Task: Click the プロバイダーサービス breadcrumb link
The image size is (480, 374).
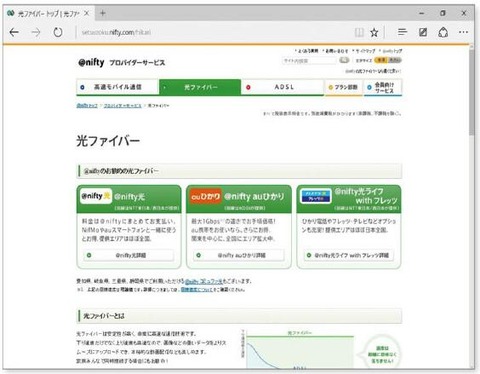Action: pyautogui.click(x=123, y=106)
